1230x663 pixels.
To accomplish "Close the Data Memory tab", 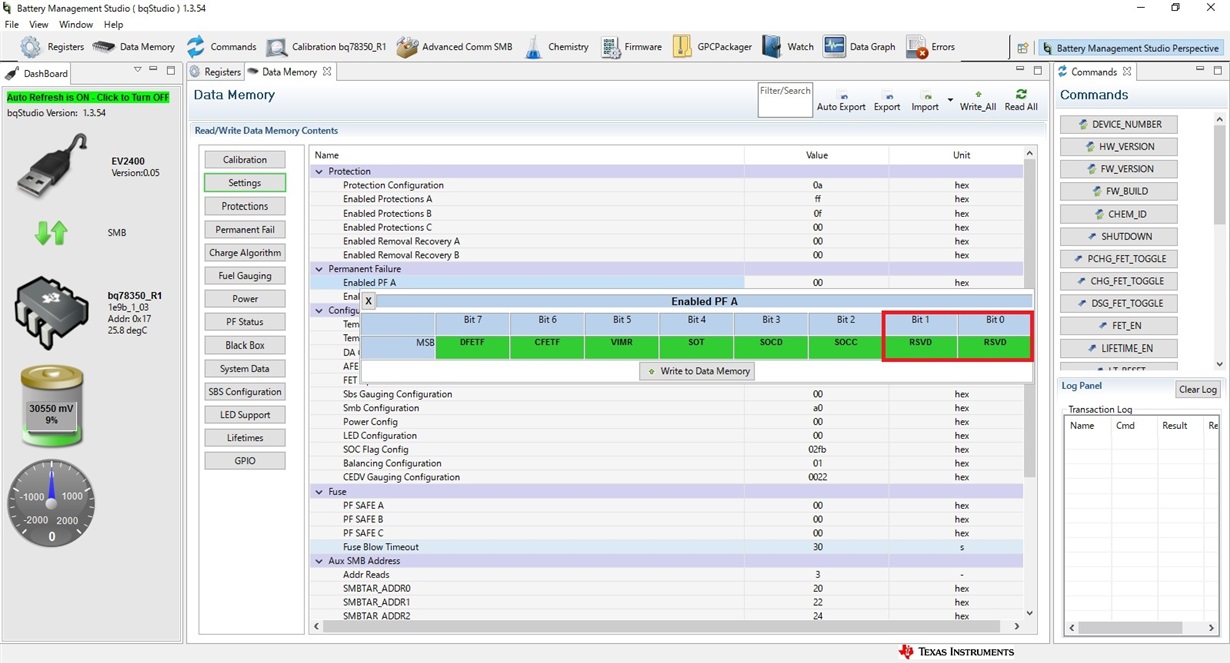I will coord(327,72).
